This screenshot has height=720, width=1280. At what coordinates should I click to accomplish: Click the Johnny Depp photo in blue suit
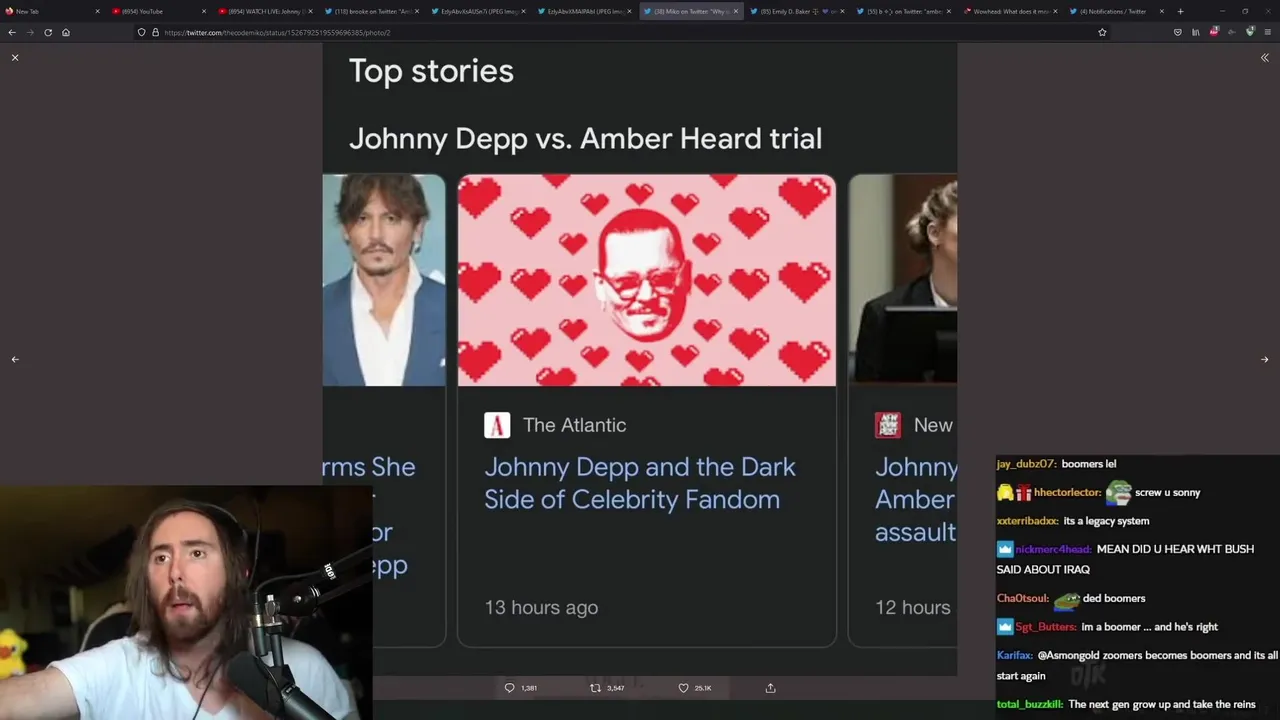(x=384, y=280)
